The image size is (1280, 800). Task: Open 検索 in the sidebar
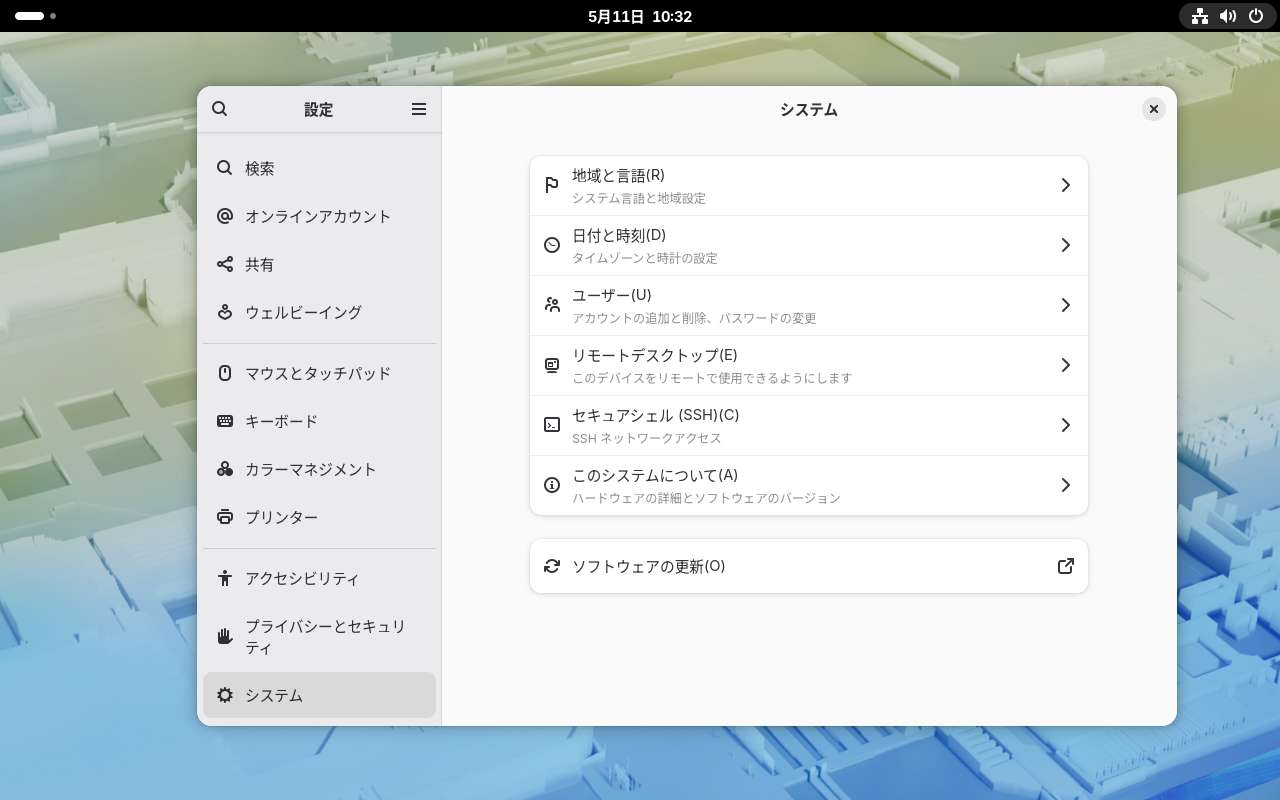(319, 168)
